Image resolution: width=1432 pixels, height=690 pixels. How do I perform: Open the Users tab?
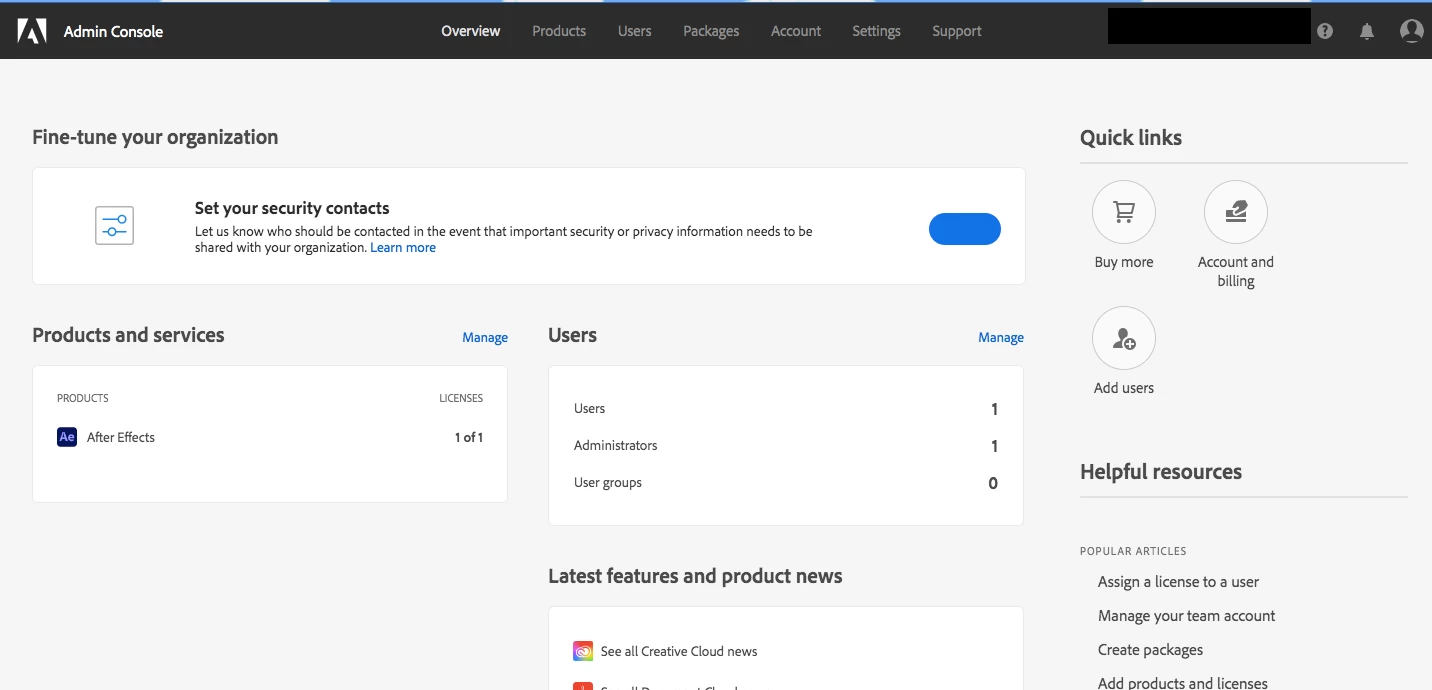(x=635, y=31)
